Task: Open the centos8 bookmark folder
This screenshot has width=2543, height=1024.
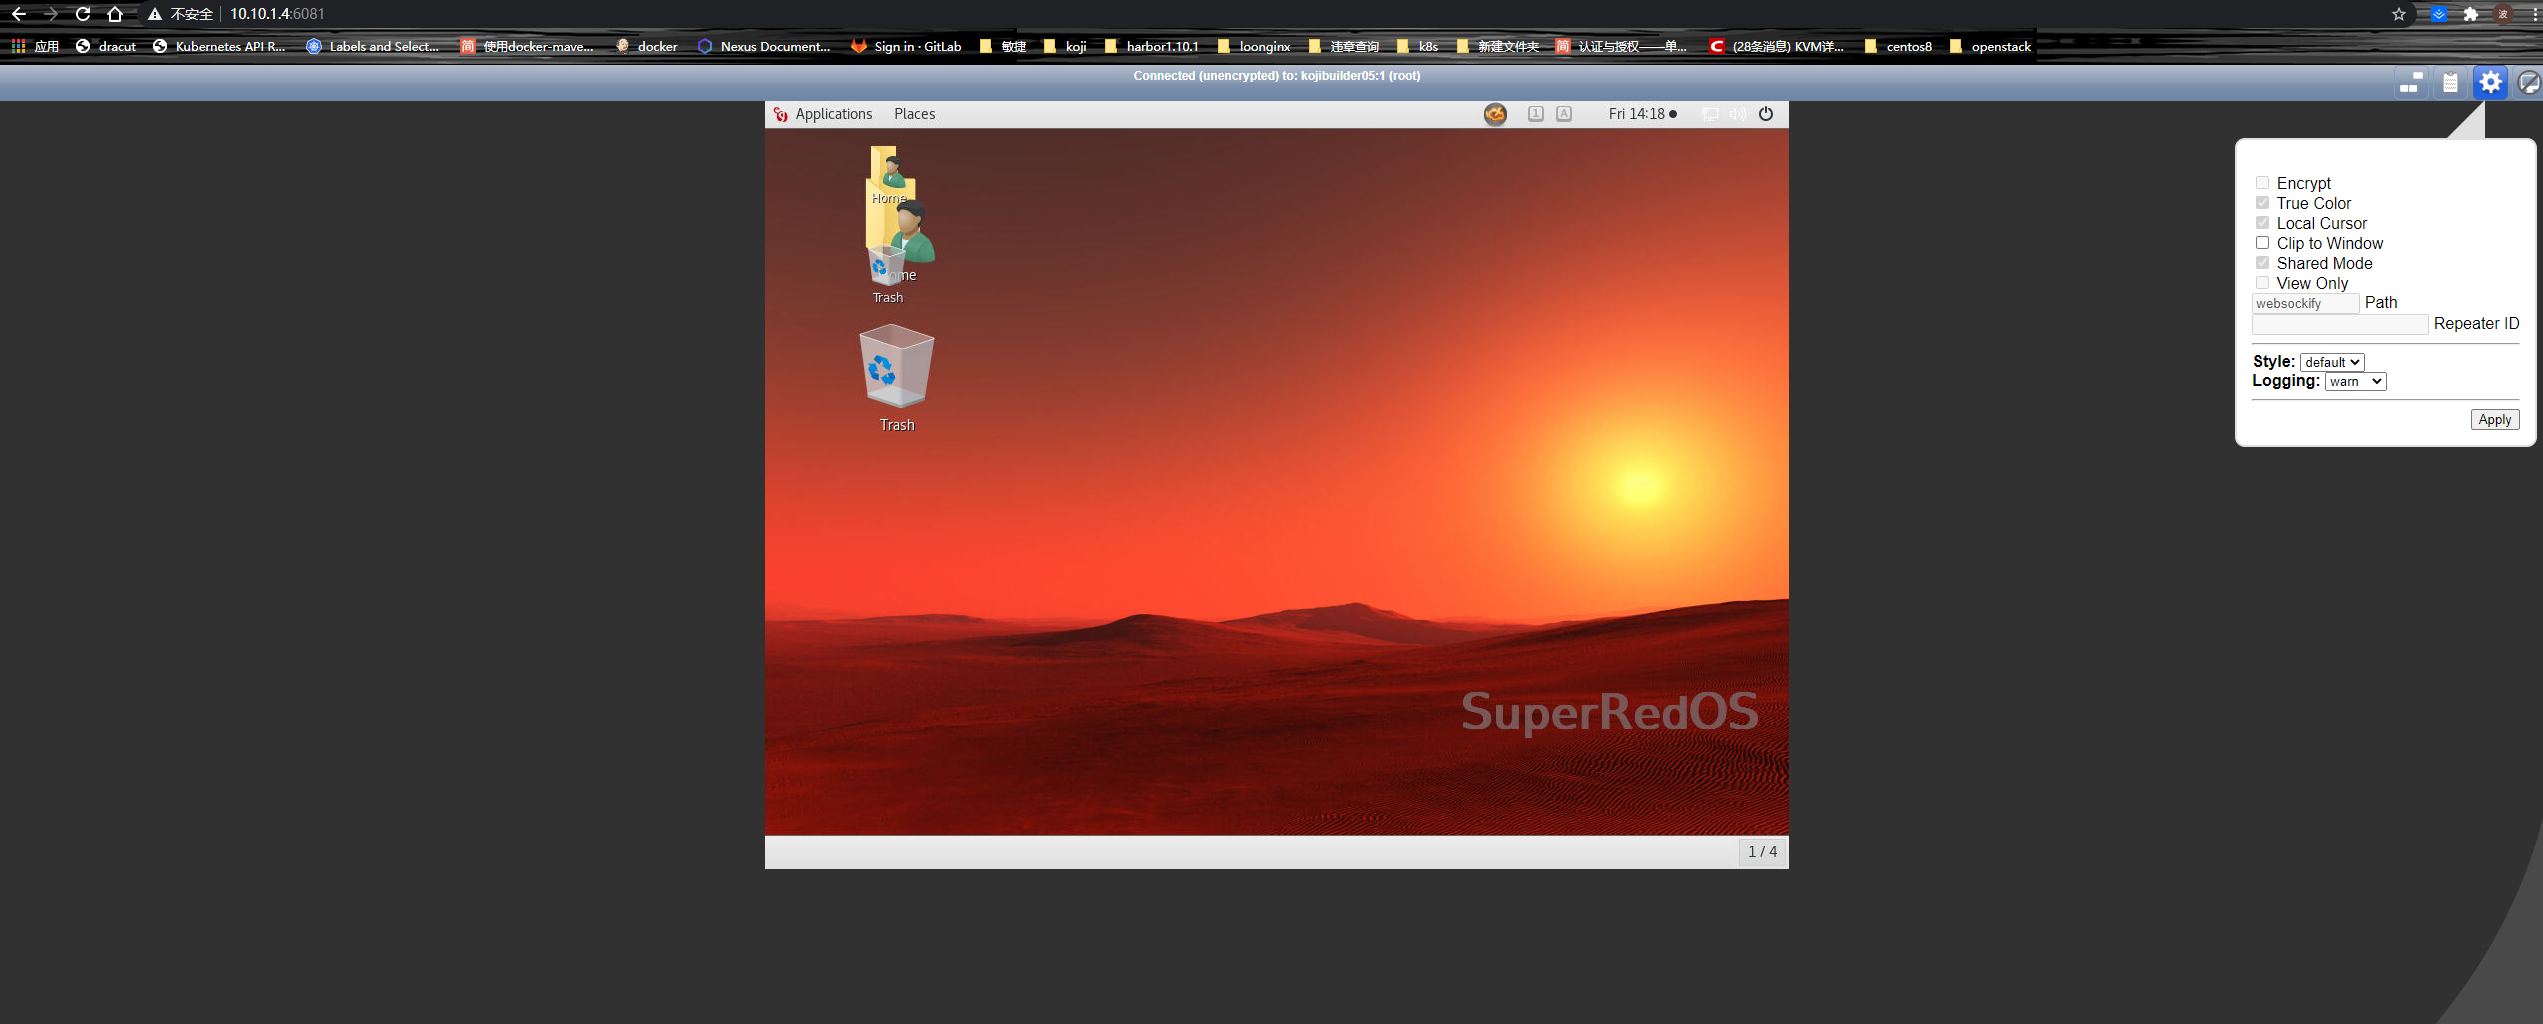Action: click(x=1898, y=46)
